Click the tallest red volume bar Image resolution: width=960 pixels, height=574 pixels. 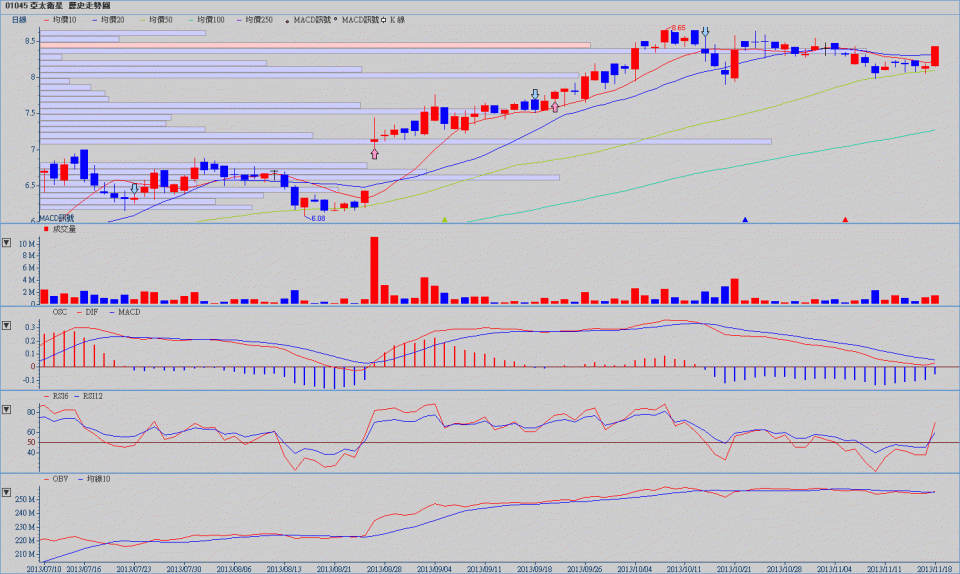pos(374,269)
